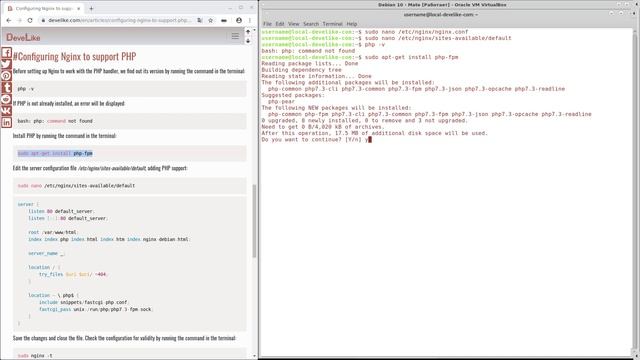Click the 'include snippets/fastcgi-php.conf' line

point(83,302)
